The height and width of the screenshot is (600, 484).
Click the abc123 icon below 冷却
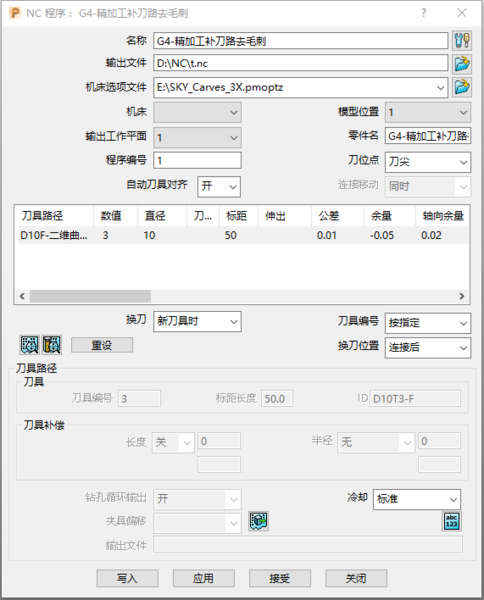[451, 521]
